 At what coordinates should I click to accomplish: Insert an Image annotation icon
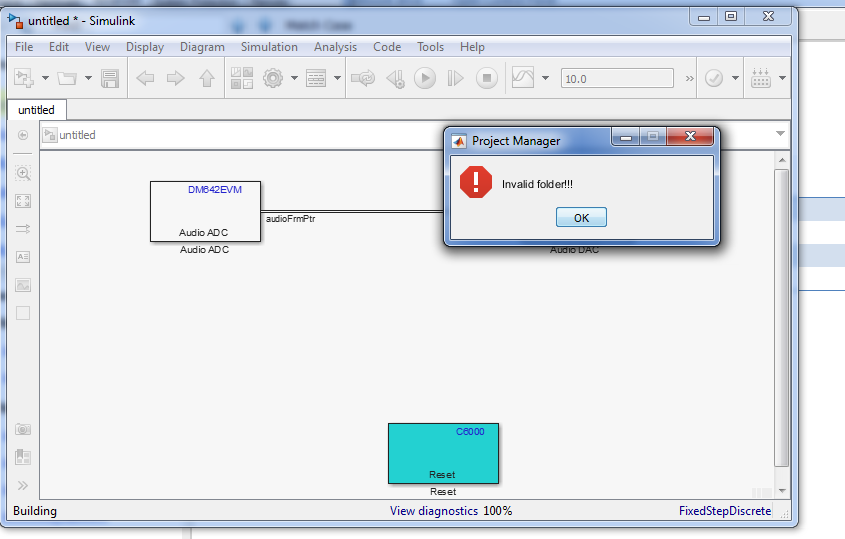tap(23, 285)
